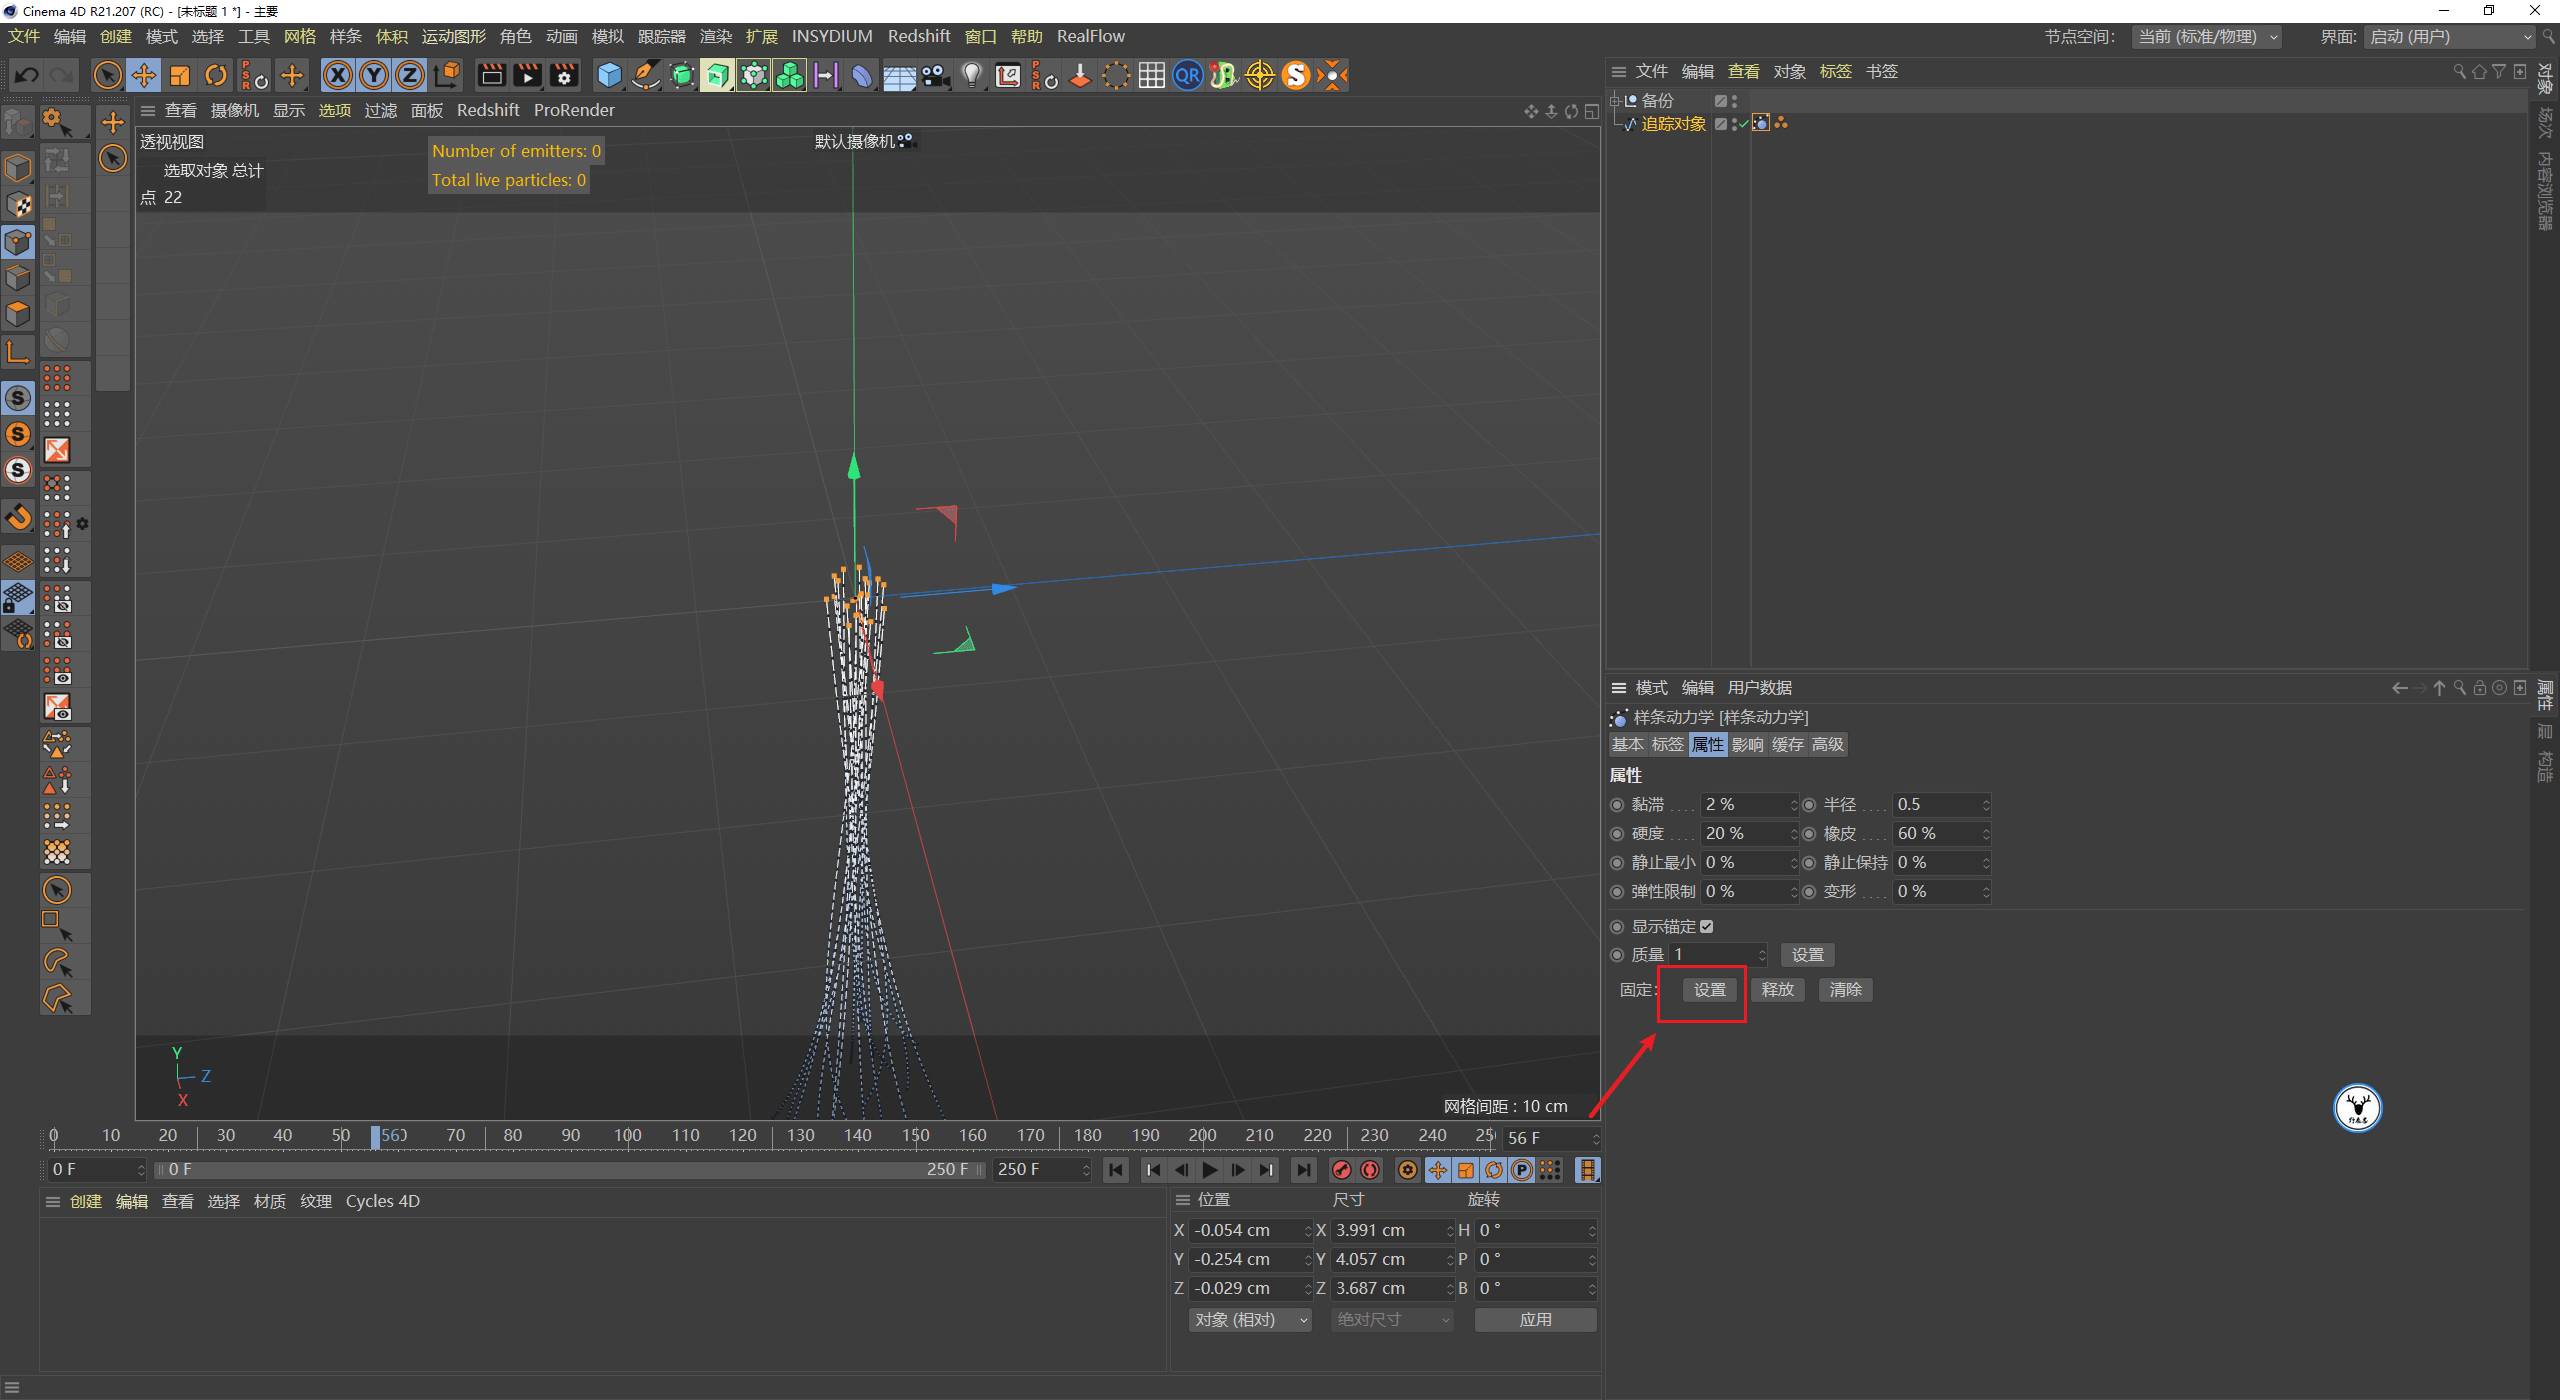The width and height of the screenshot is (2560, 1400).
Task: Add a Camera from the toolbar
Action: (935, 75)
